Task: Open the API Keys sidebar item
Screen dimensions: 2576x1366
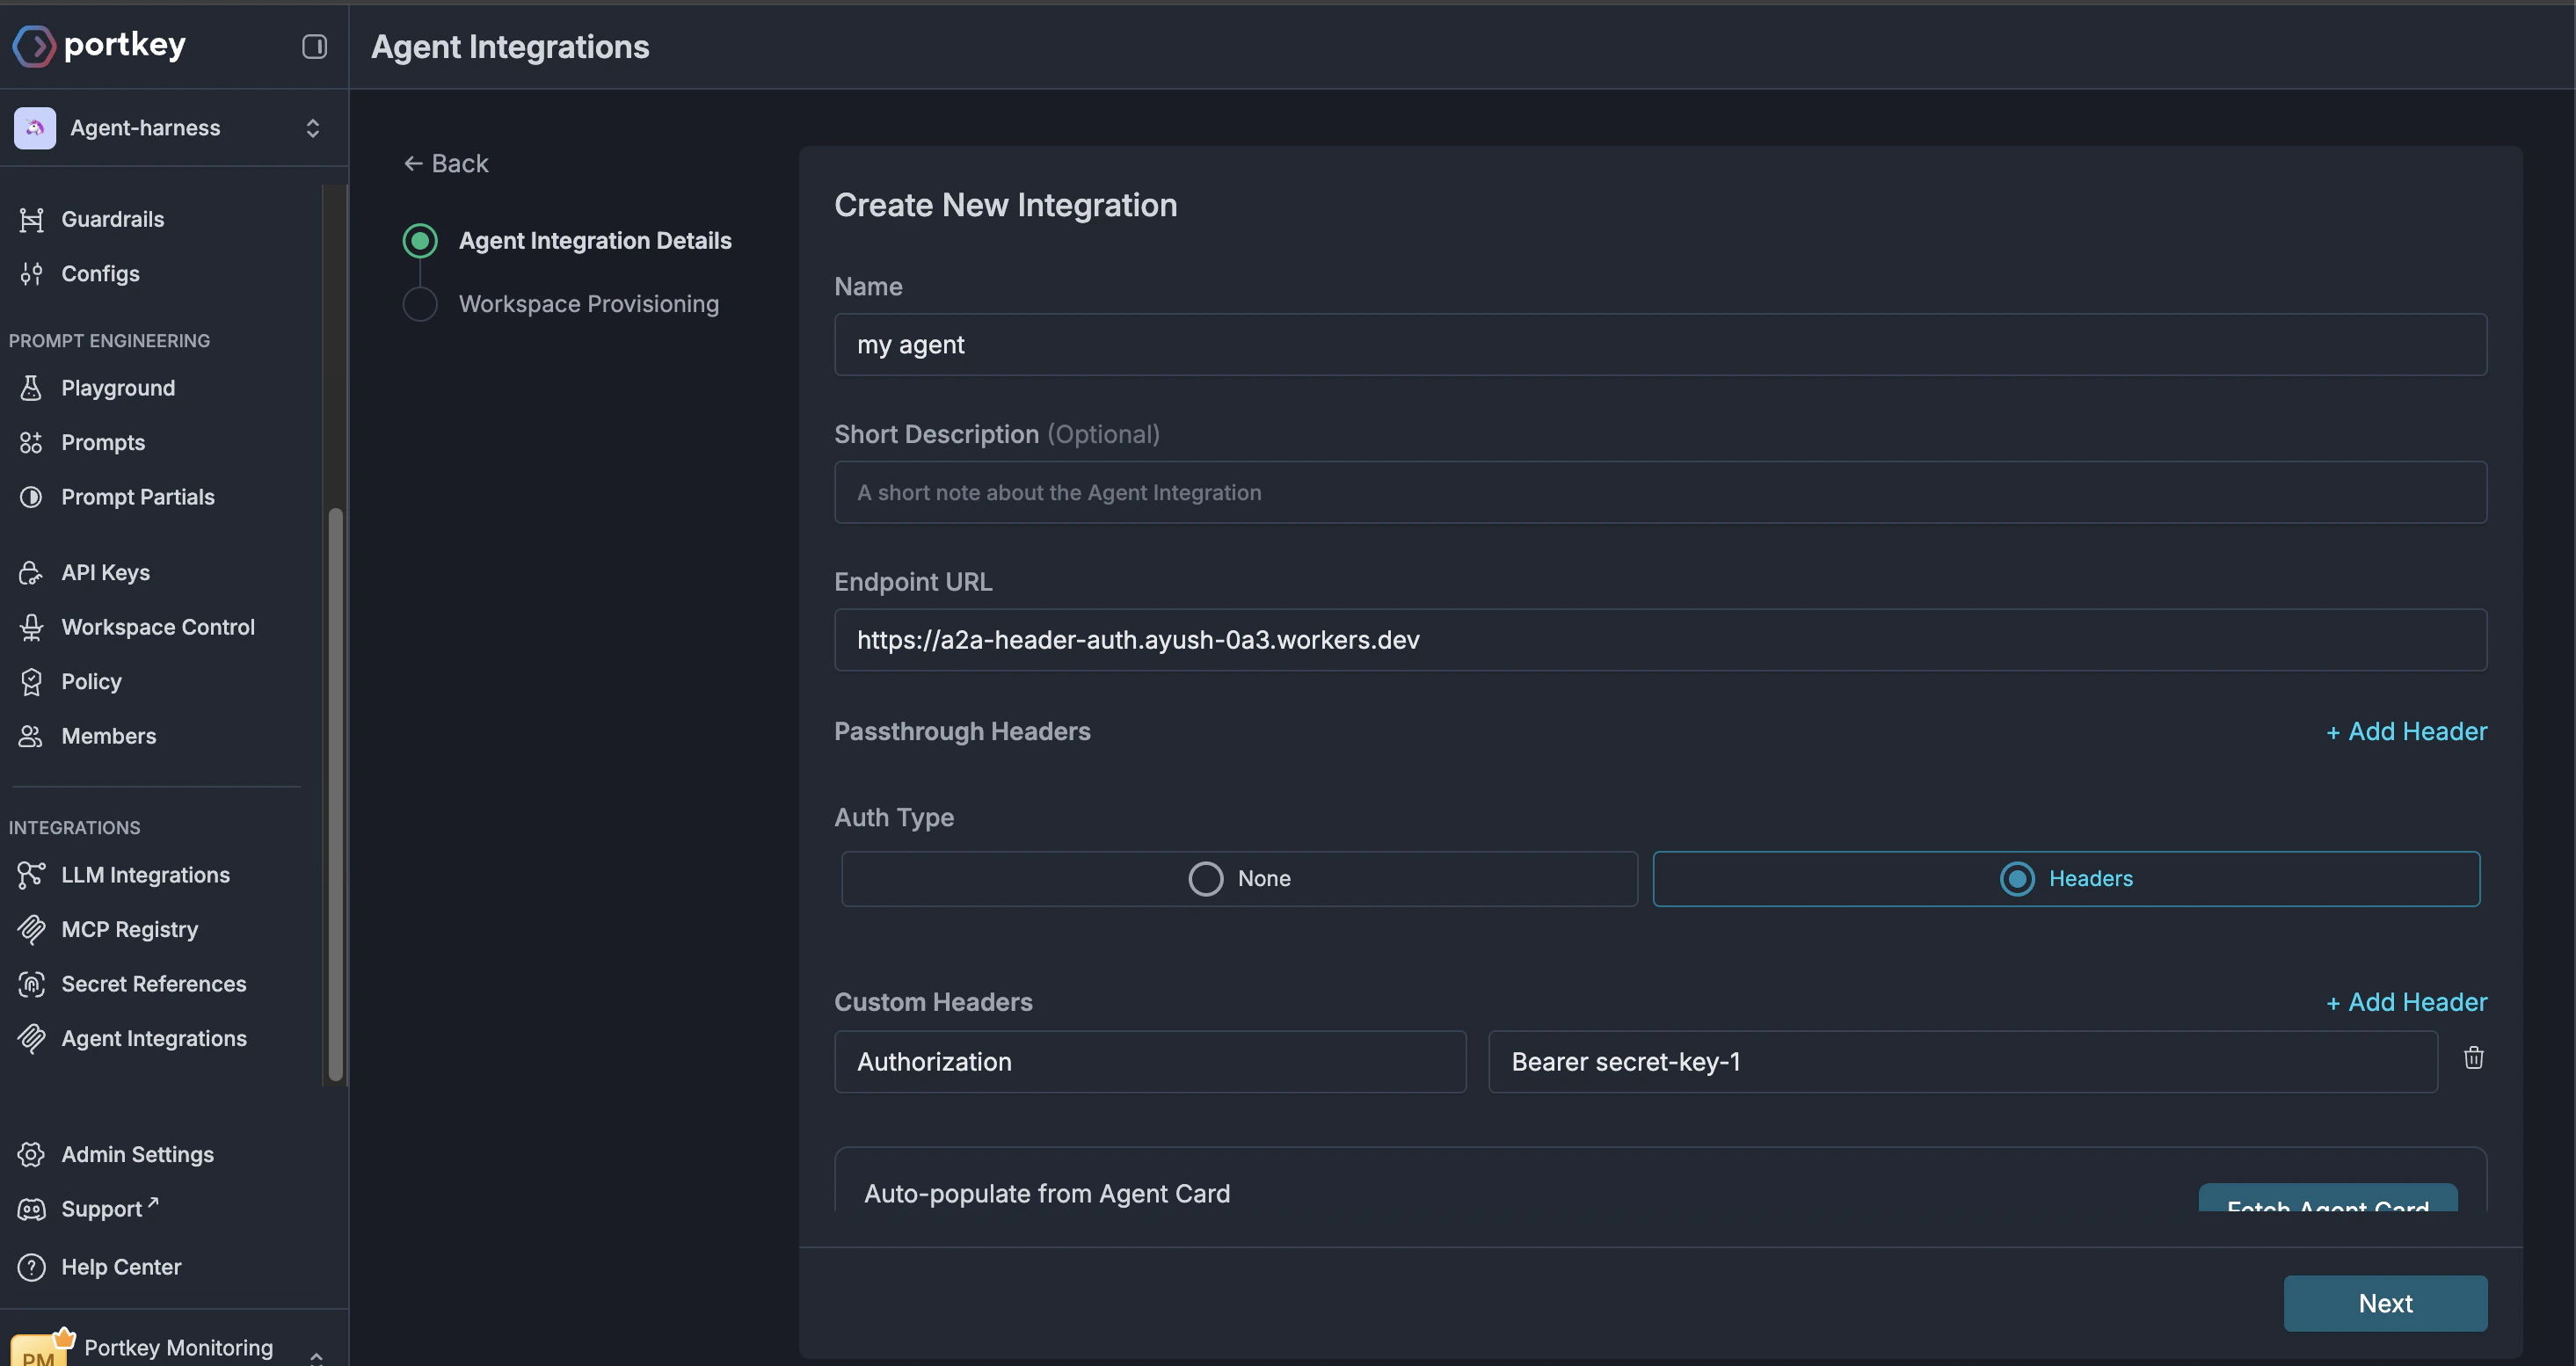Action: 105,572
